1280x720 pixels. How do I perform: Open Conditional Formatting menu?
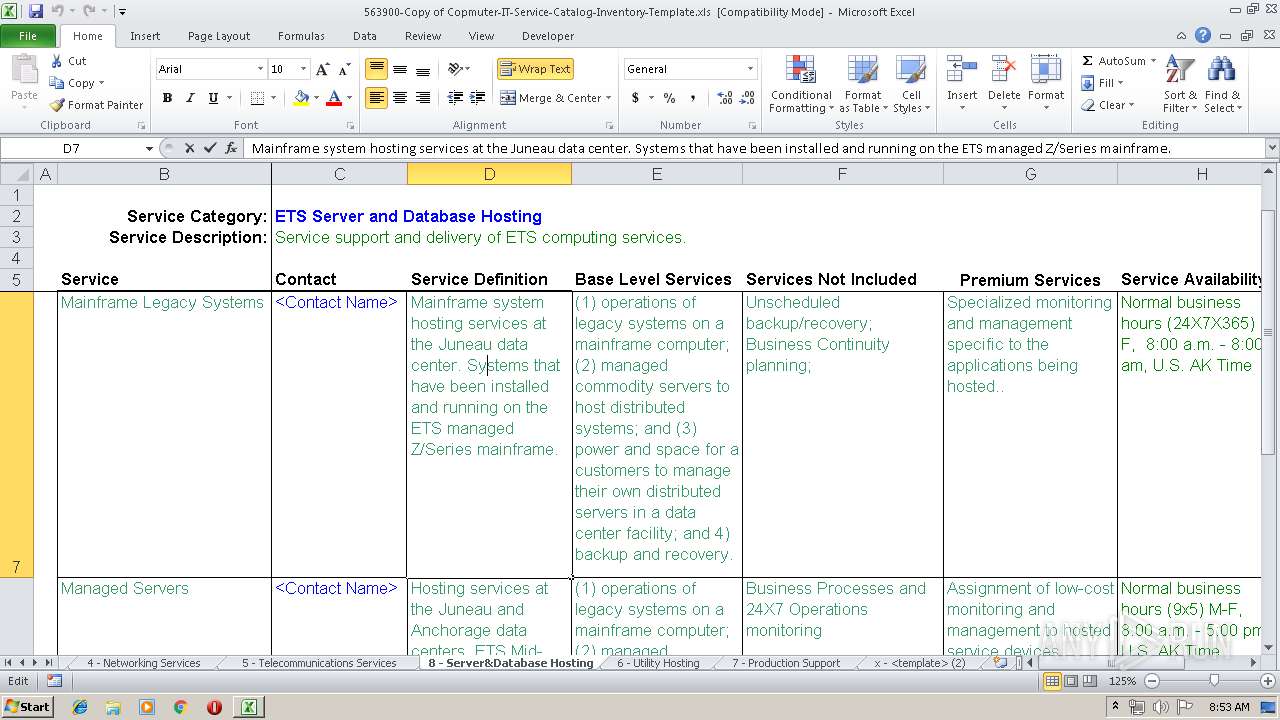pyautogui.click(x=801, y=85)
